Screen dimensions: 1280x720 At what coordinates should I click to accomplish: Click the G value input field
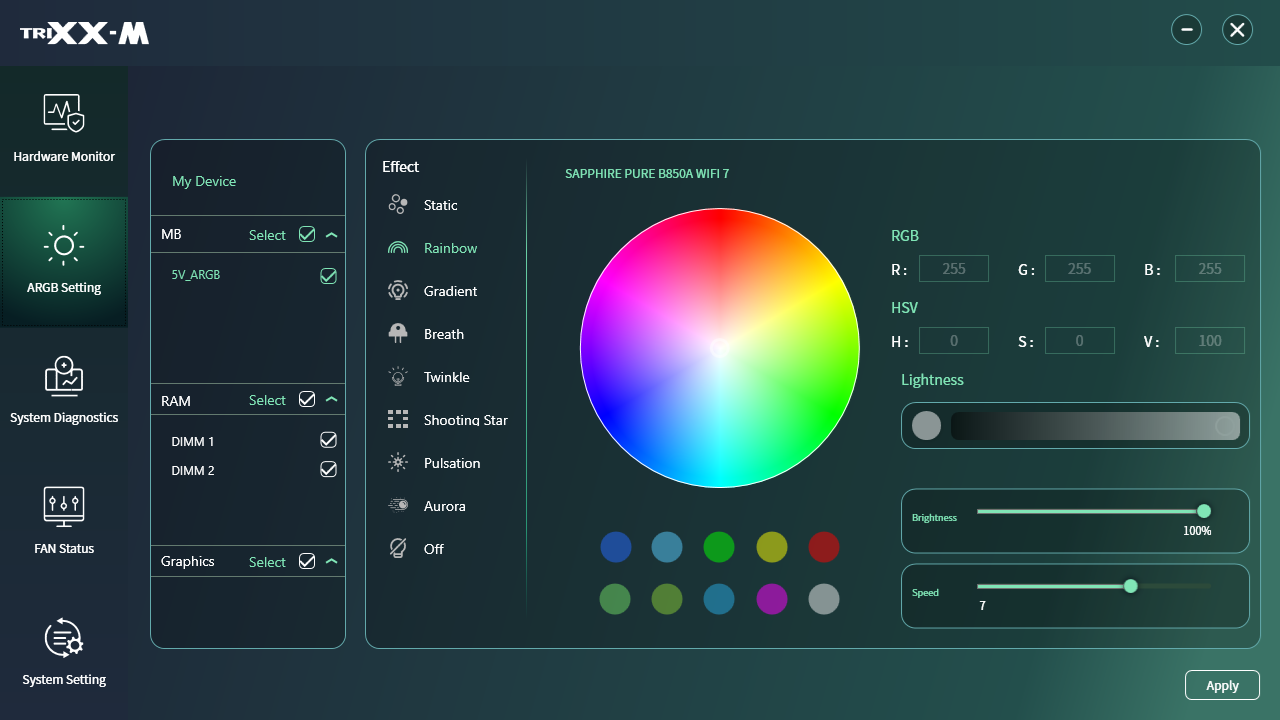coord(1080,268)
